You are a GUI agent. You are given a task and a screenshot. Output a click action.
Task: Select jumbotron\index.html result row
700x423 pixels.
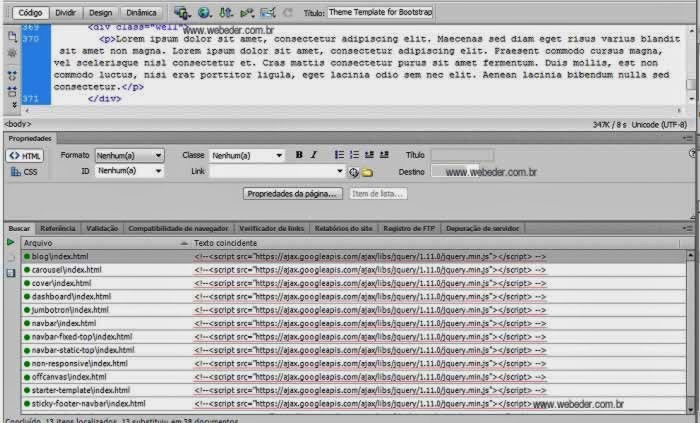coord(353,310)
